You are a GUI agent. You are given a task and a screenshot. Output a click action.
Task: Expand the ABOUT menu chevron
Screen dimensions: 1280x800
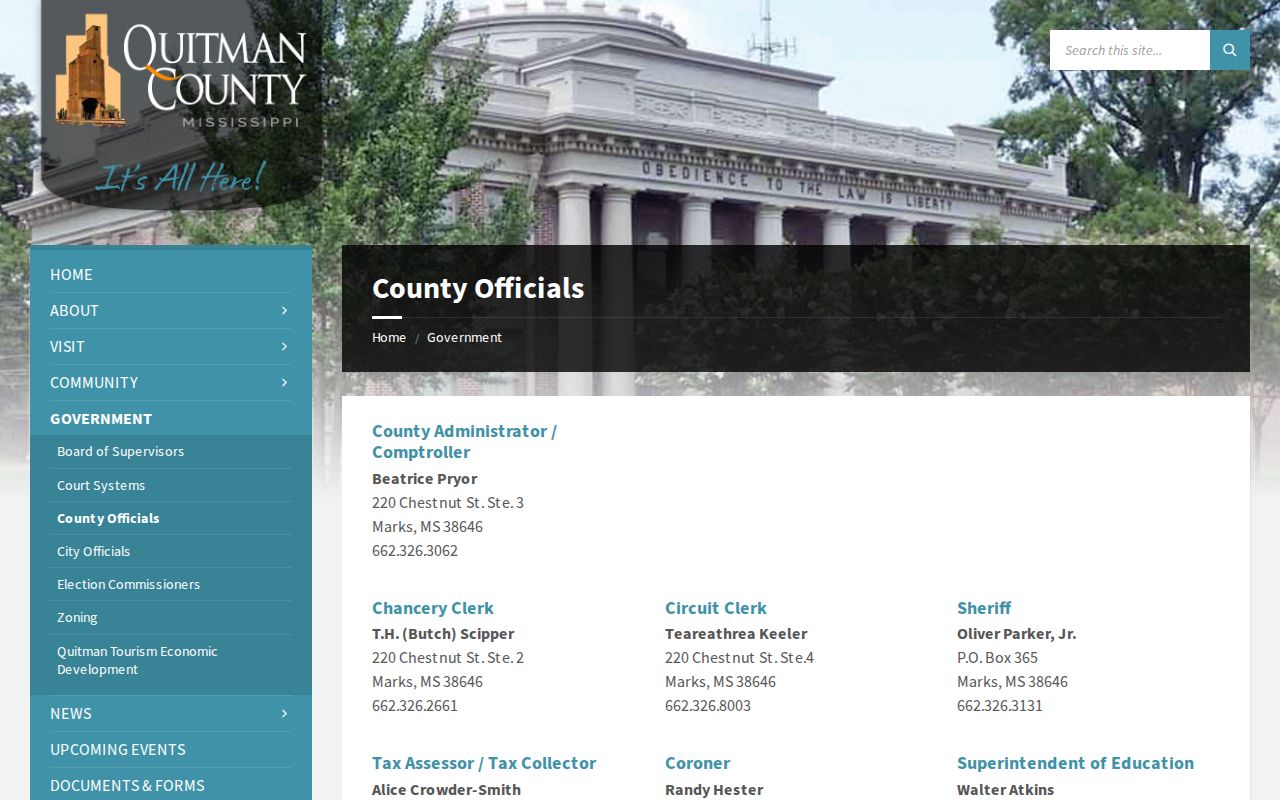pos(284,311)
